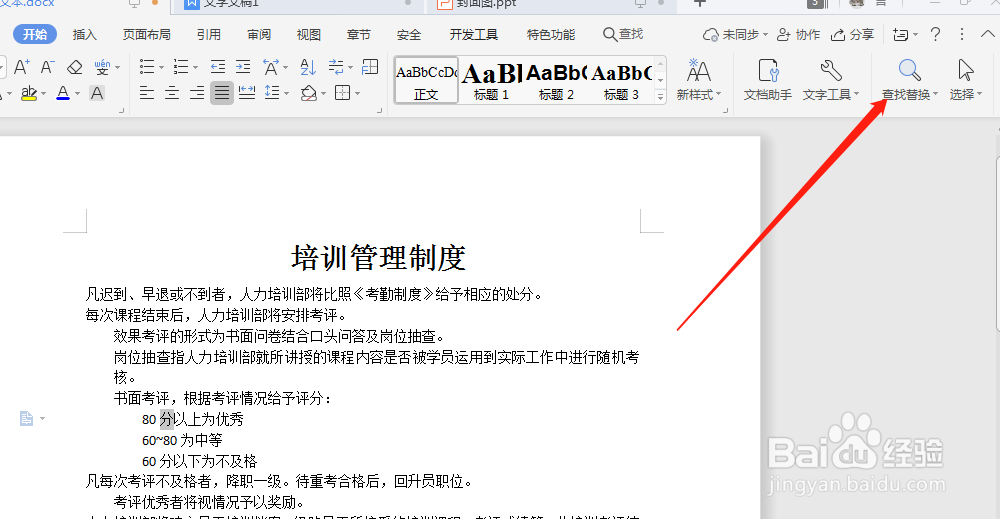Open help with the question mark icon
This screenshot has height=519, width=1000.
pos(936,34)
